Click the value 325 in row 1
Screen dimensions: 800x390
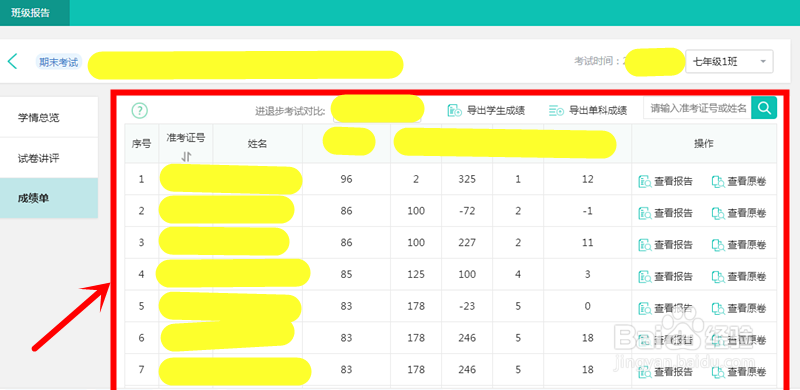click(467, 180)
